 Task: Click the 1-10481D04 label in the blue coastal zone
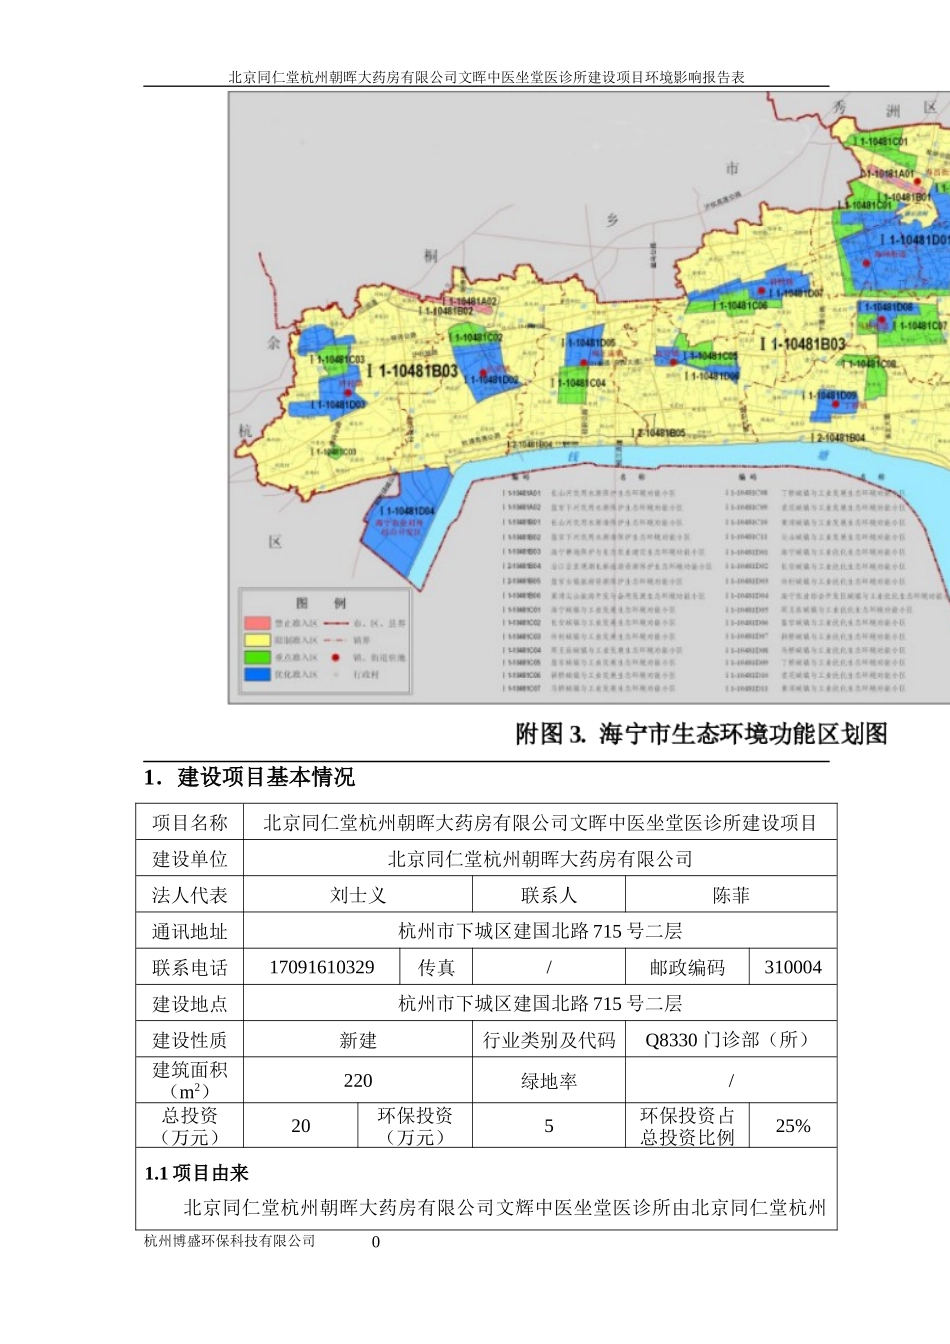point(407,511)
